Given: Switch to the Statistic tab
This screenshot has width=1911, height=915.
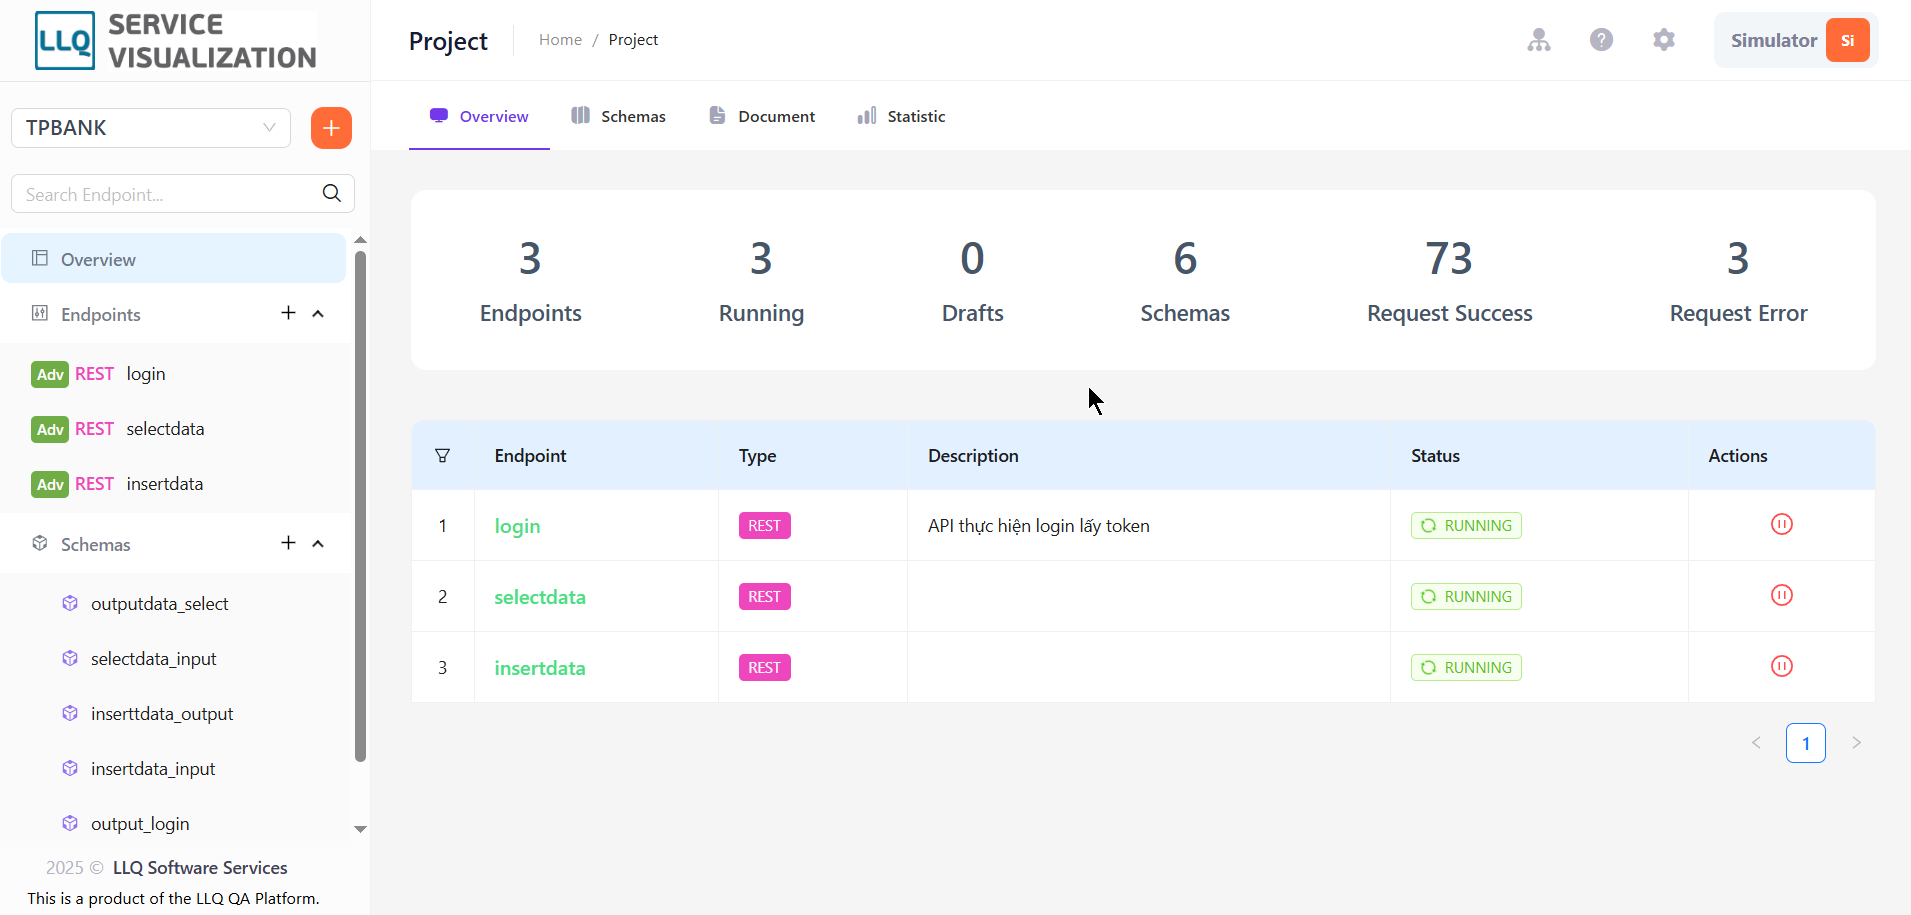Looking at the screenshot, I should pyautogui.click(x=901, y=116).
